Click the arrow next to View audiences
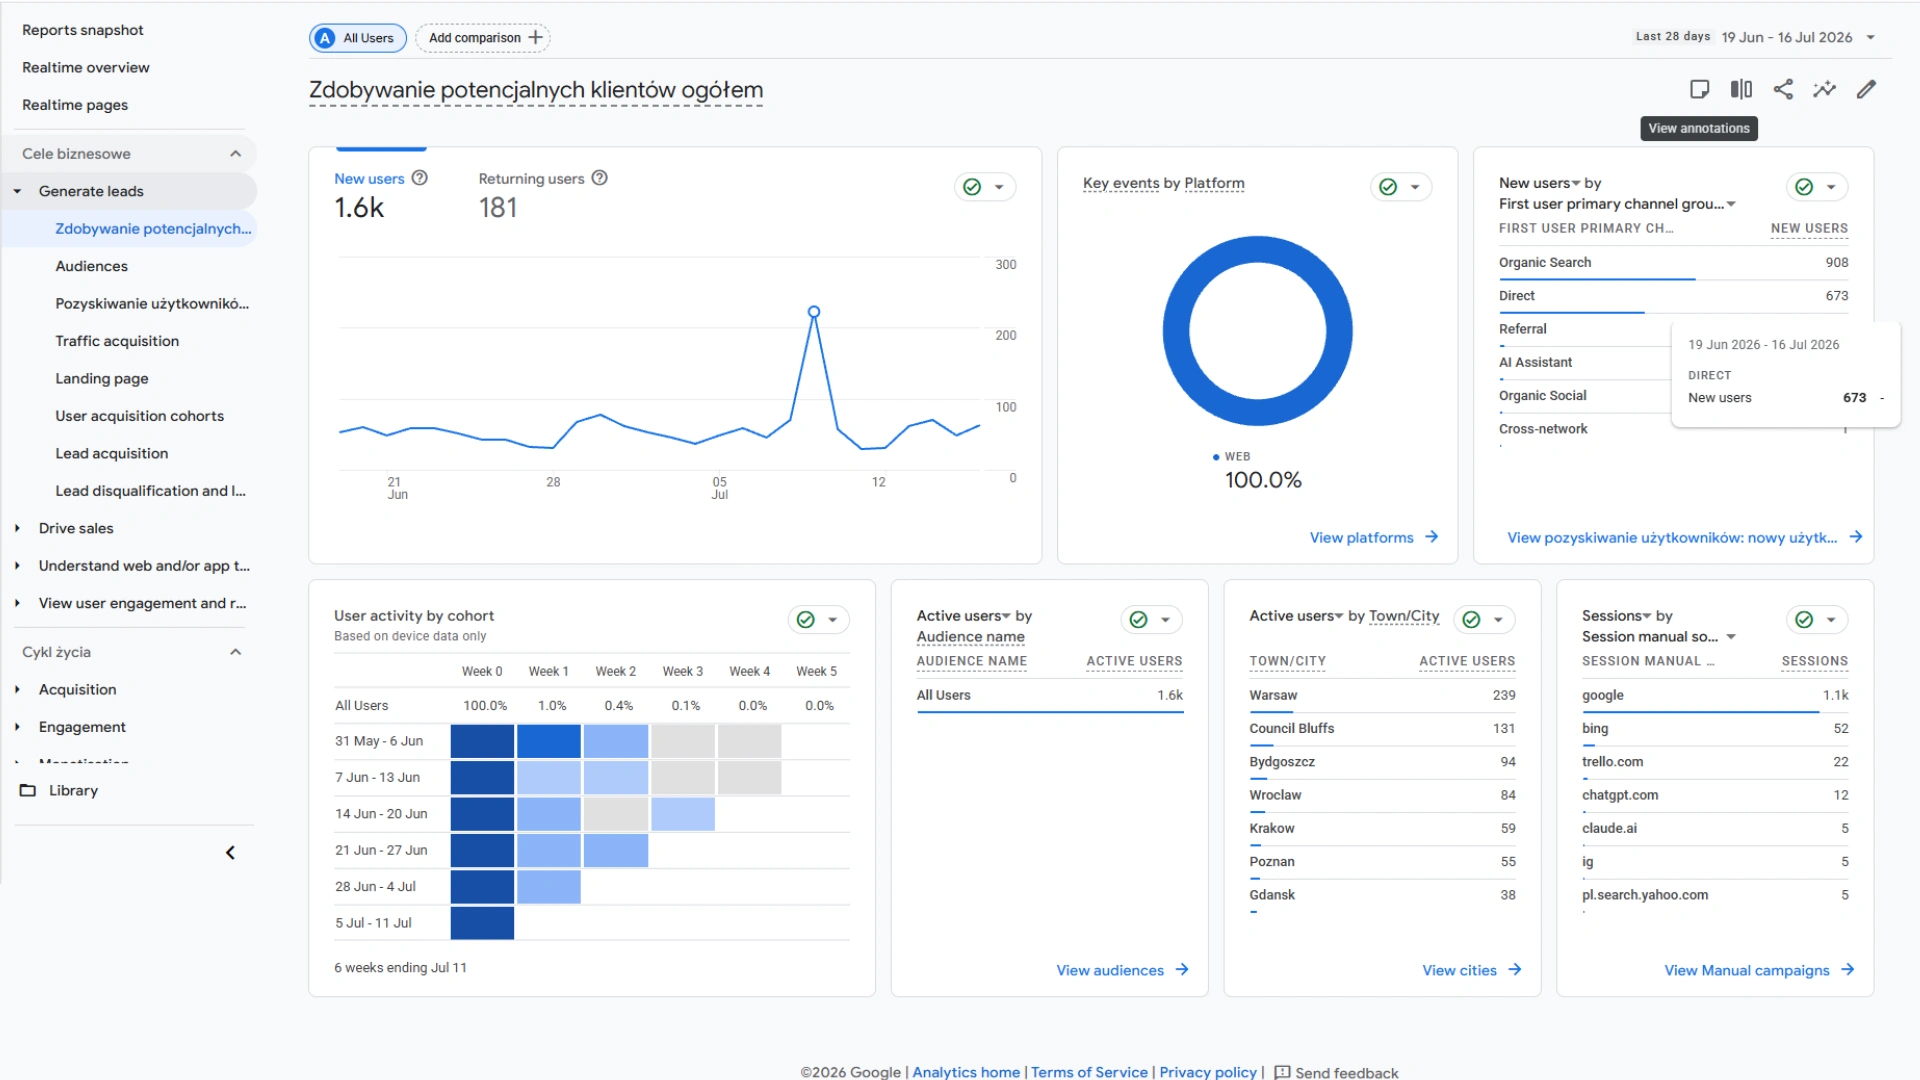 (1182, 970)
